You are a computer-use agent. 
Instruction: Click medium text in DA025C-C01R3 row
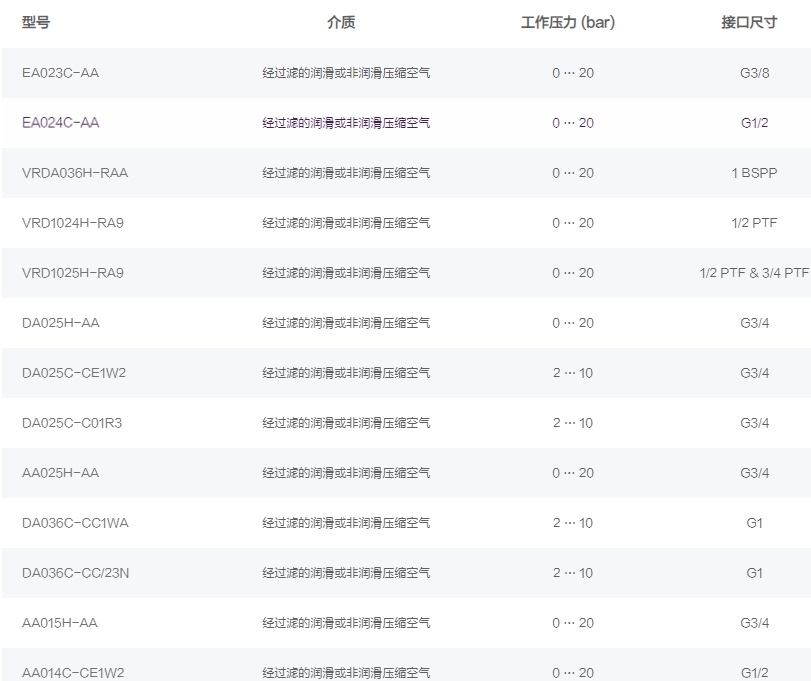click(346, 423)
